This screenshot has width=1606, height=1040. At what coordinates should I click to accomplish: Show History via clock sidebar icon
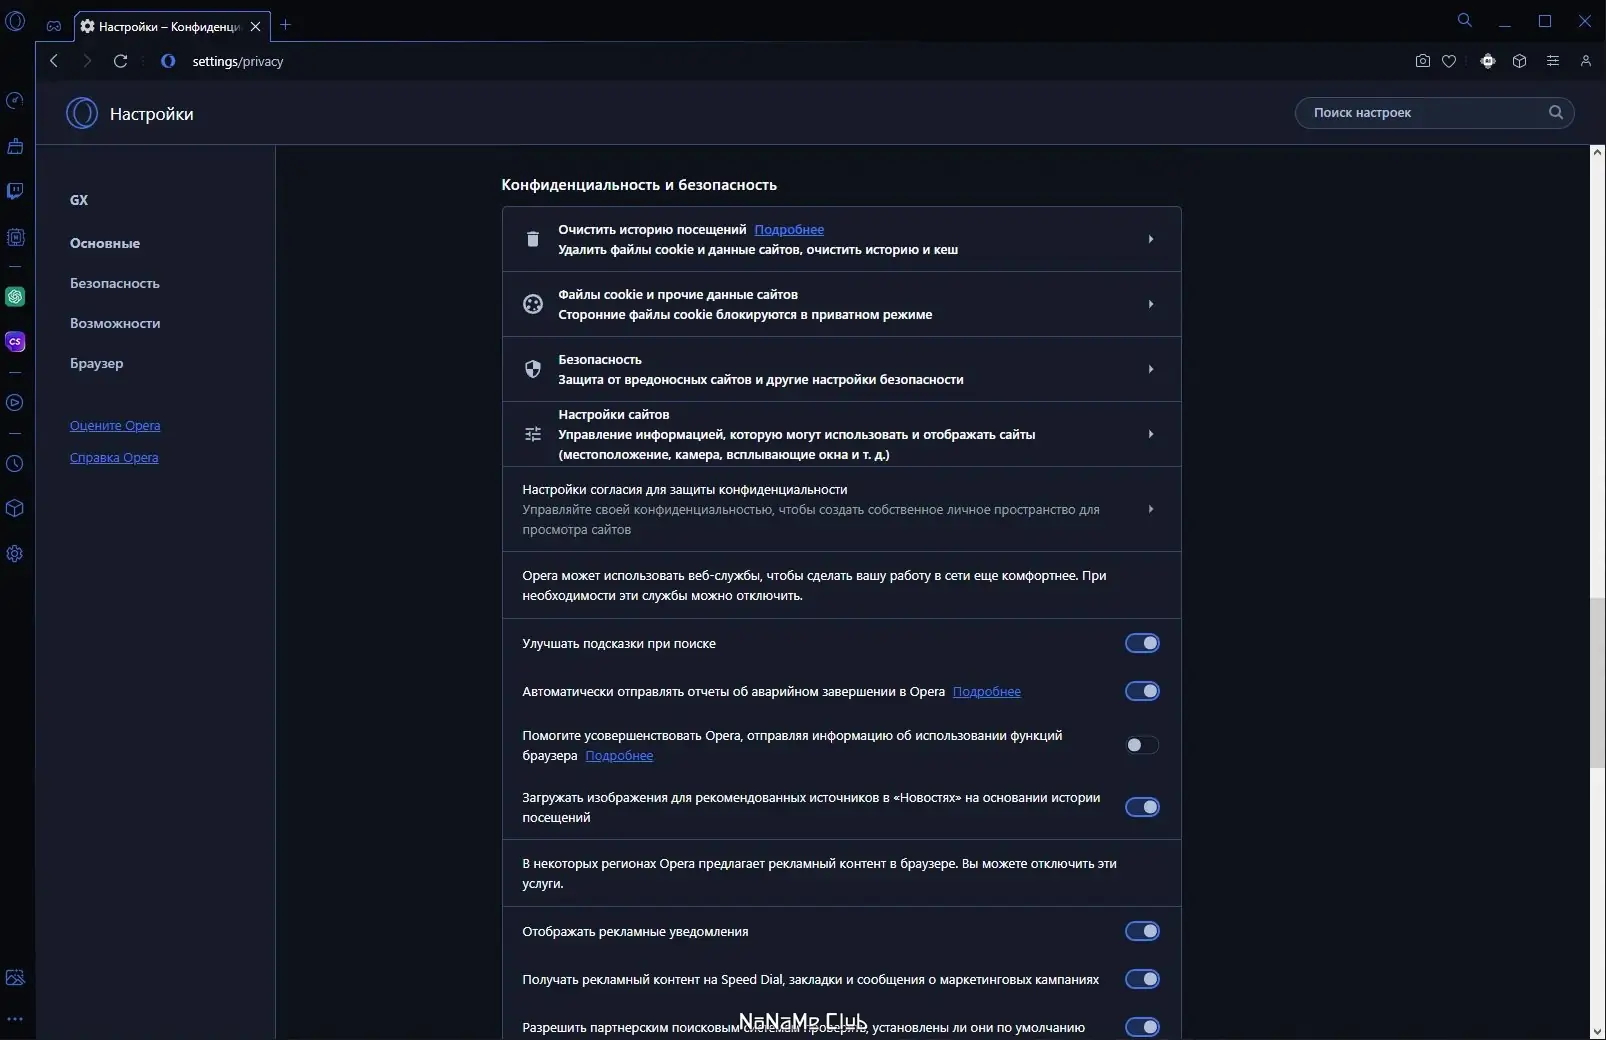(15, 464)
